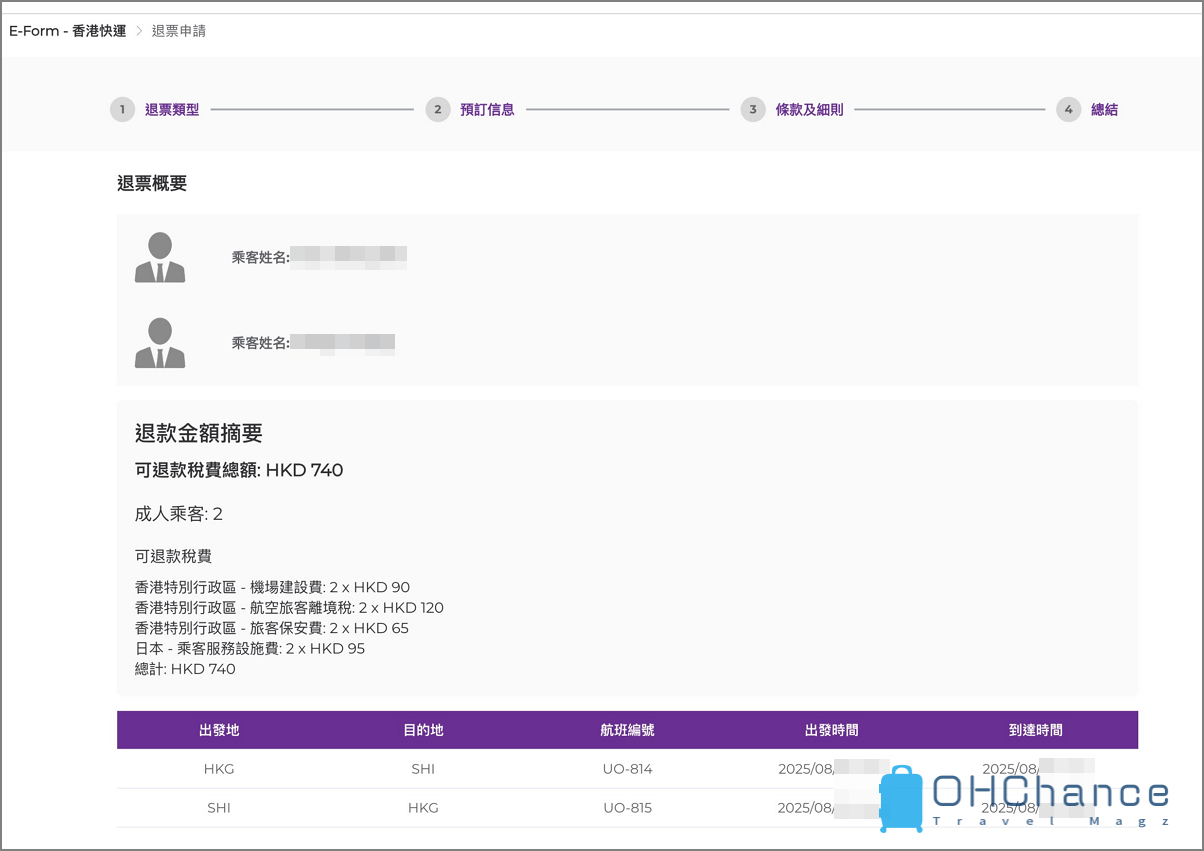1204x851 pixels.
Task: Open E-Form - 香港快運 breadcrumb link
Action: click(x=68, y=31)
